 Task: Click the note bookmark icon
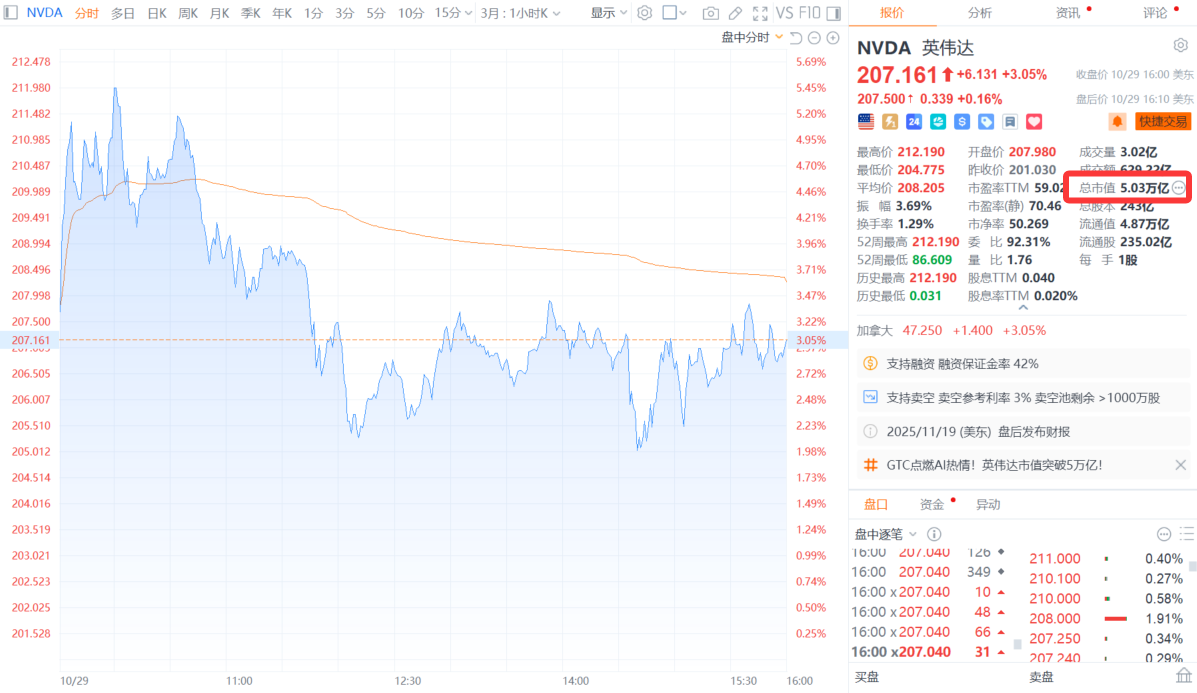click(x=1010, y=121)
